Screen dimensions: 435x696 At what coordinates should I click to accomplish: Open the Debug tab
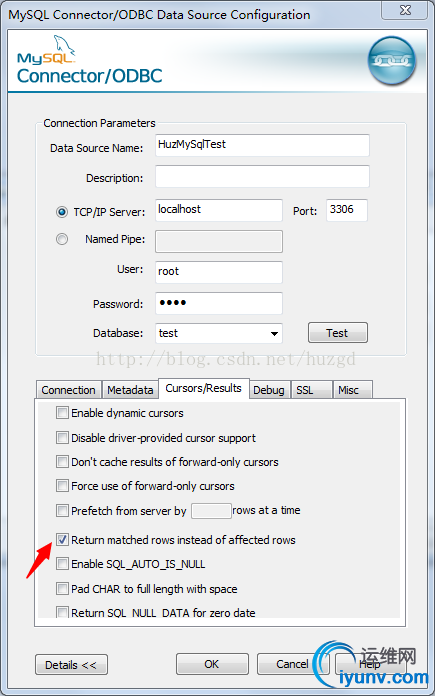coord(269,390)
